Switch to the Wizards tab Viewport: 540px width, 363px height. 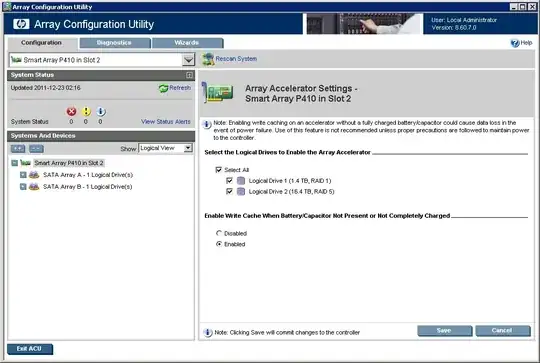click(x=187, y=43)
